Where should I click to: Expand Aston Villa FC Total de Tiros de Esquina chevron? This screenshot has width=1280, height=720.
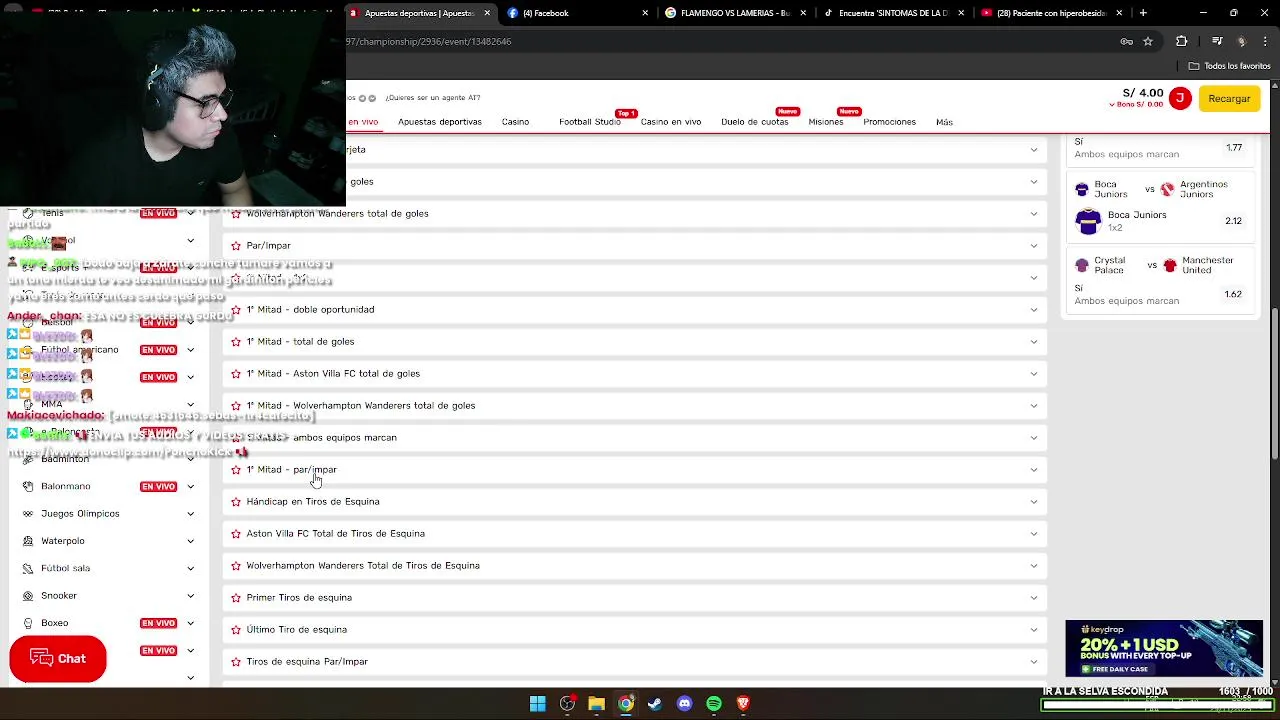pyautogui.click(x=1034, y=534)
